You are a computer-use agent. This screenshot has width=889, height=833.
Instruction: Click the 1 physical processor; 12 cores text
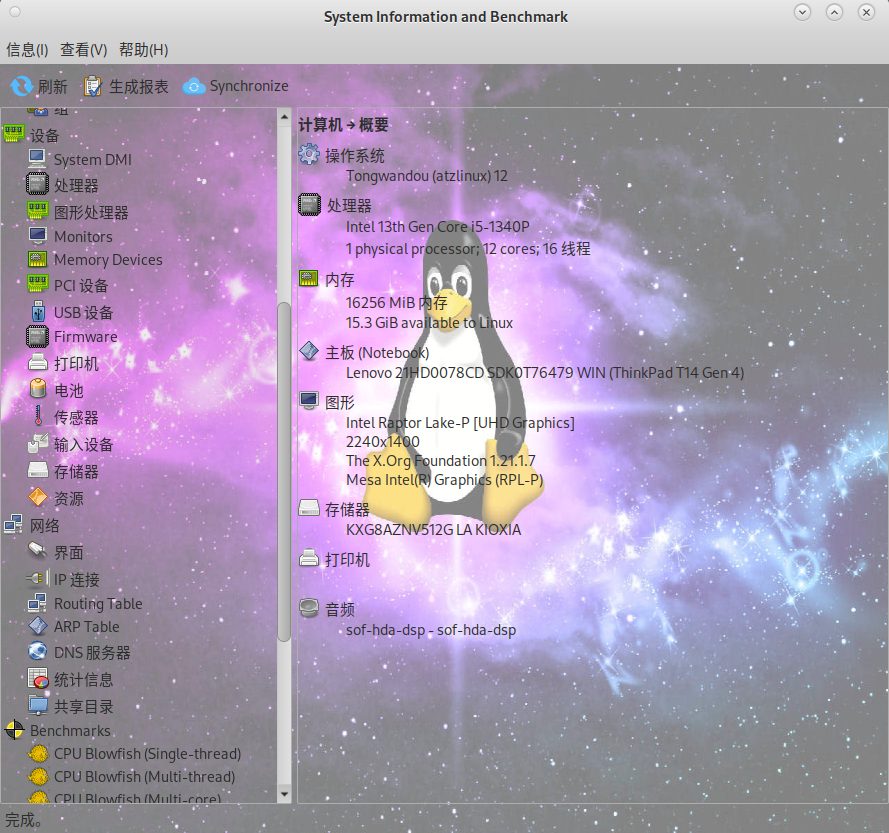point(468,249)
